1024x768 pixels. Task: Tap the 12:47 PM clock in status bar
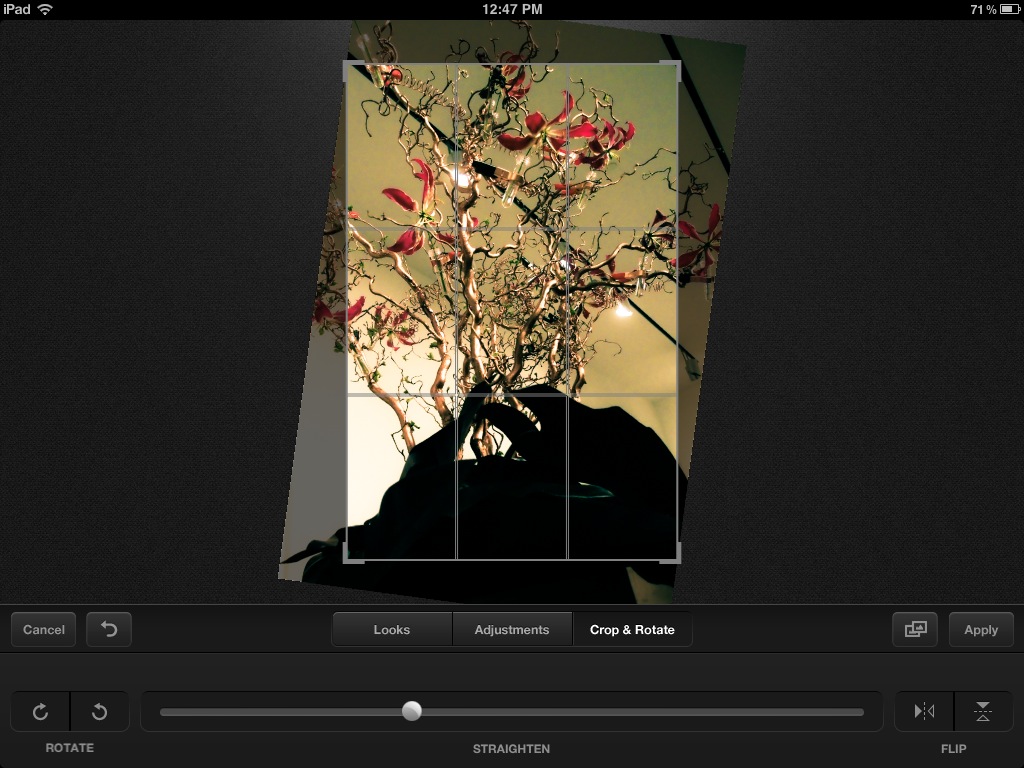click(x=512, y=9)
